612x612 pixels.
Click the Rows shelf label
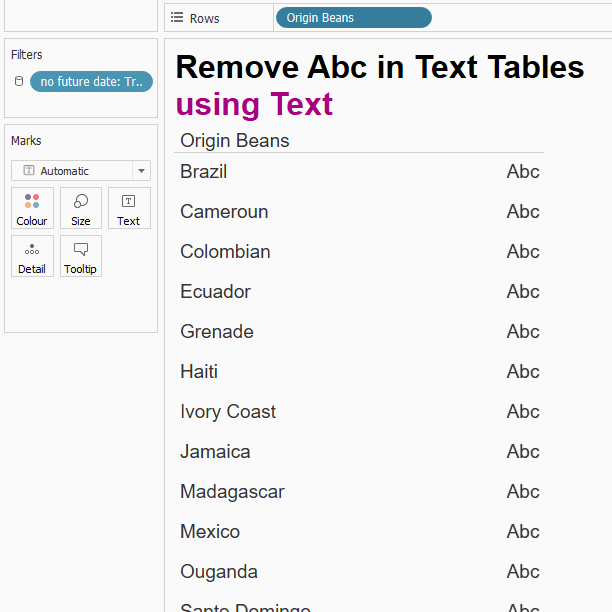click(205, 18)
